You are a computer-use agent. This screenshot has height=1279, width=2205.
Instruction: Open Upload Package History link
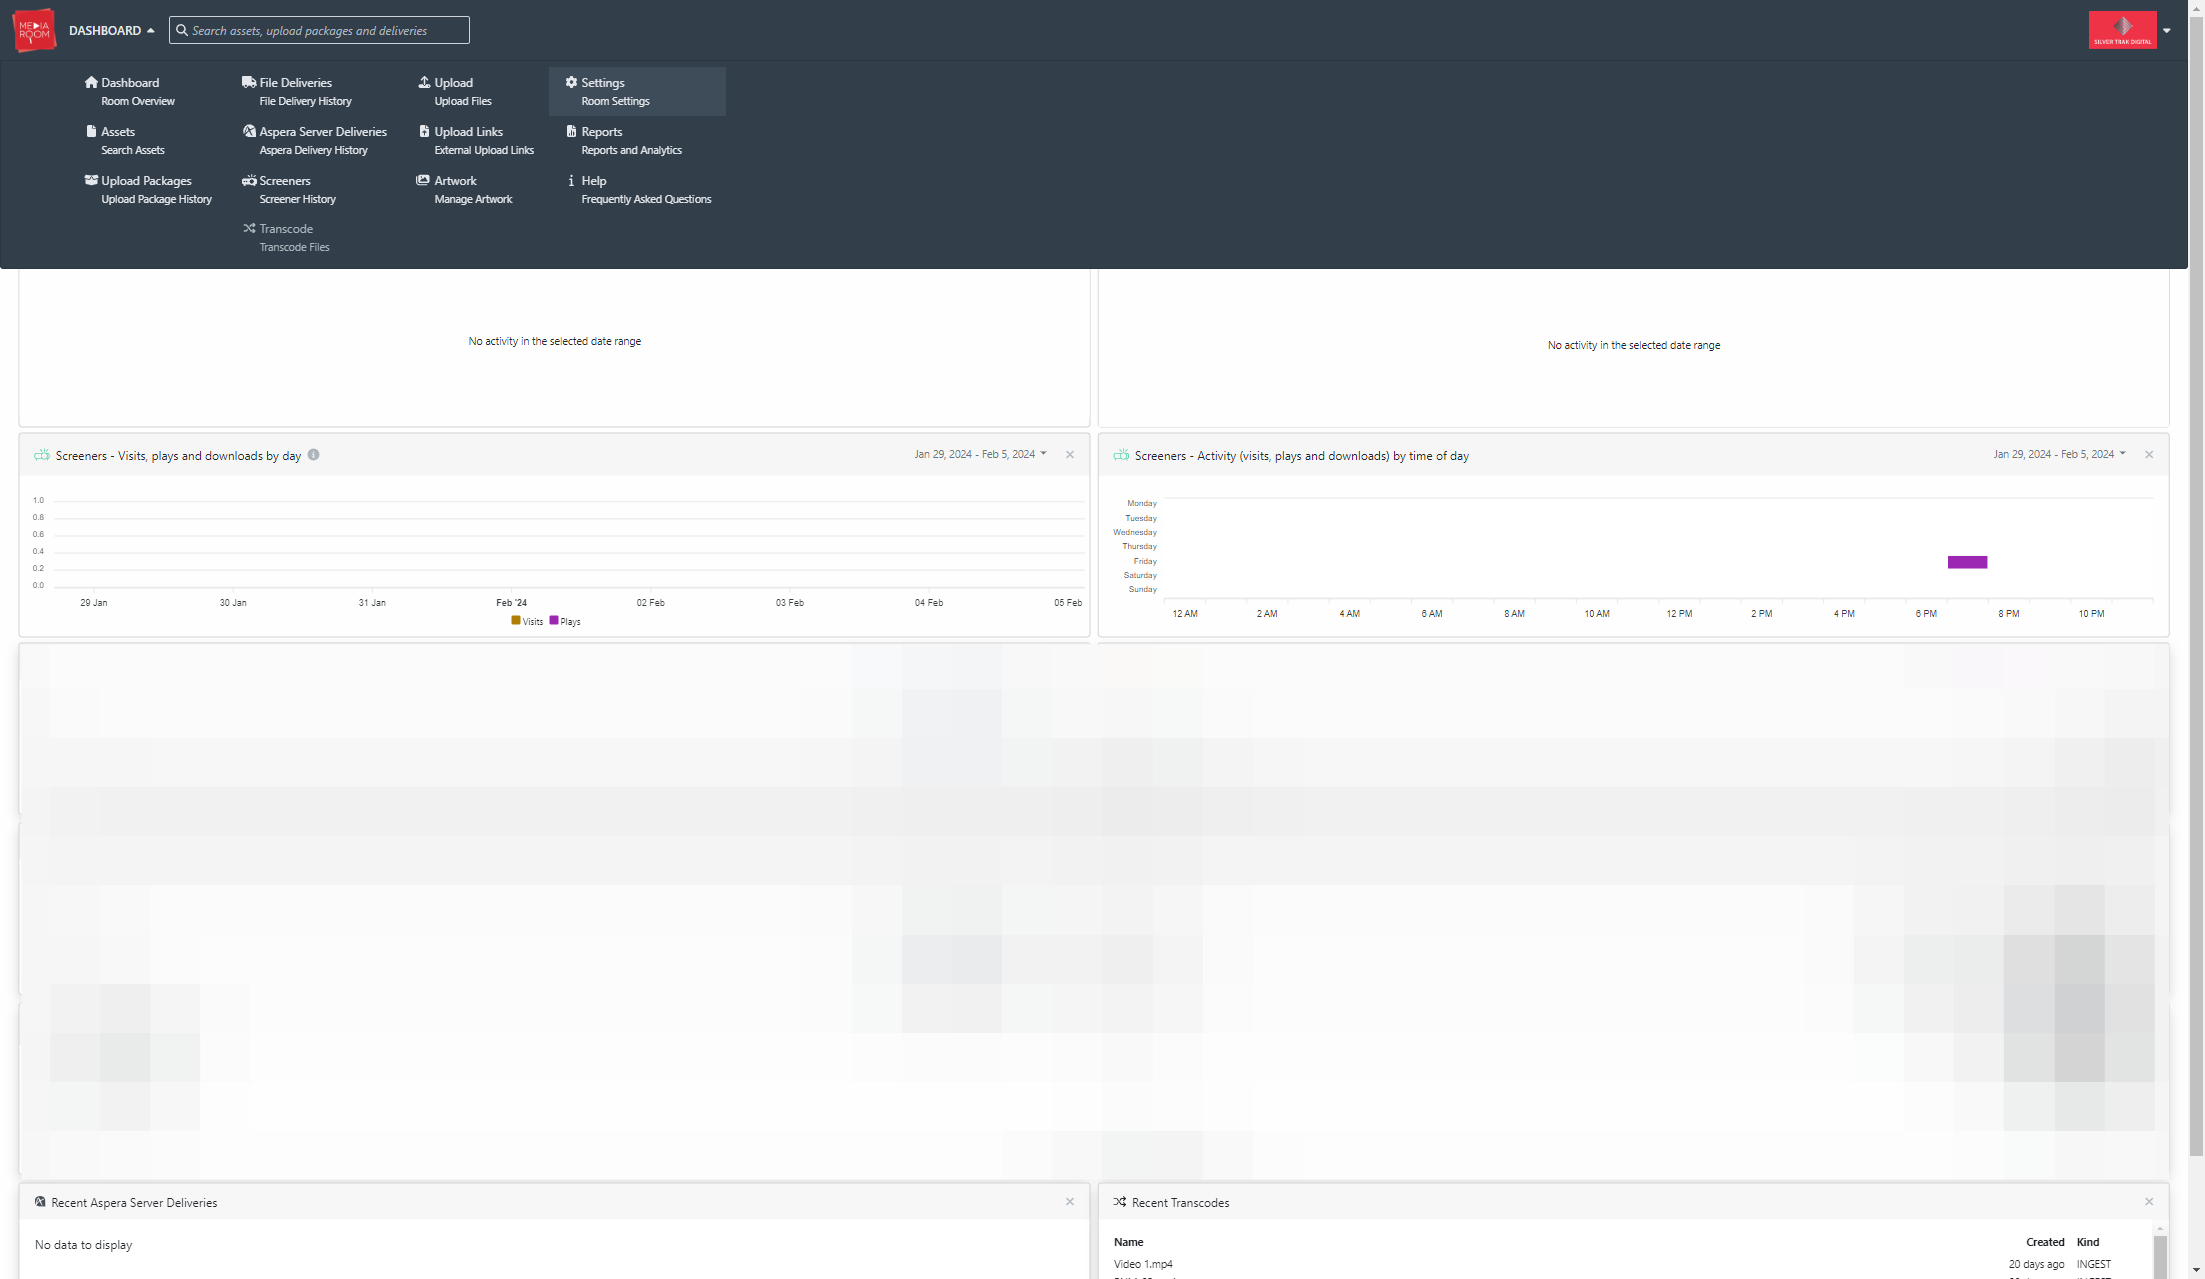click(156, 199)
